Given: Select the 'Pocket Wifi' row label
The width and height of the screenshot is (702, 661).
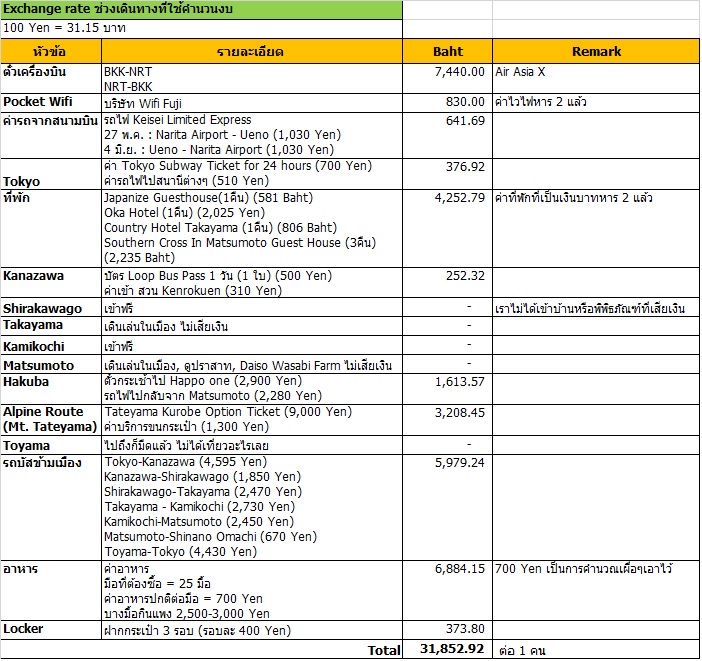Looking at the screenshot, I should click(51, 103).
